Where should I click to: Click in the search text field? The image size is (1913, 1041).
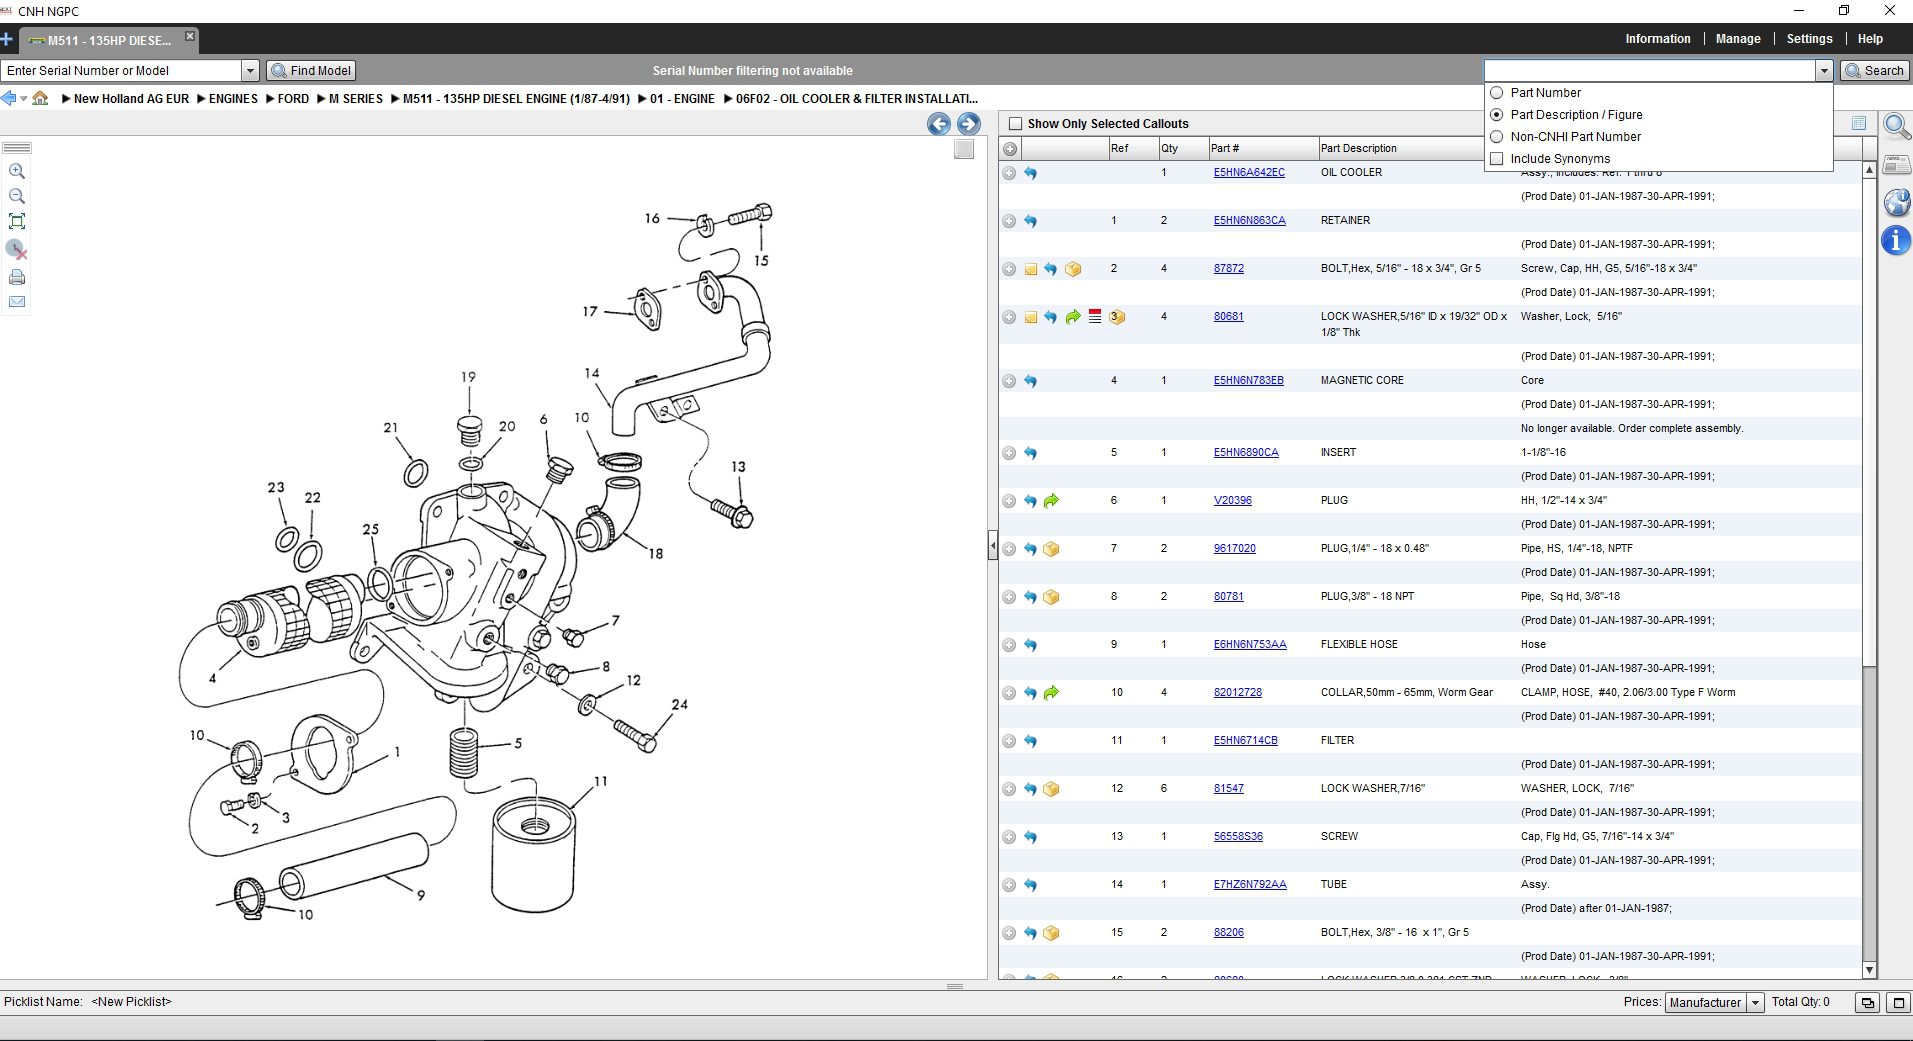coord(1650,70)
